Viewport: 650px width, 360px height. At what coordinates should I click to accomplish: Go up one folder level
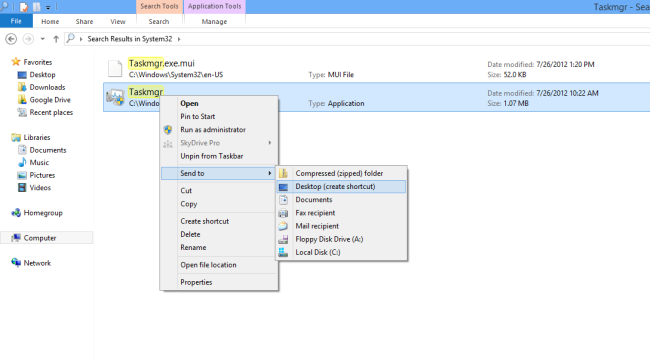tap(56, 39)
